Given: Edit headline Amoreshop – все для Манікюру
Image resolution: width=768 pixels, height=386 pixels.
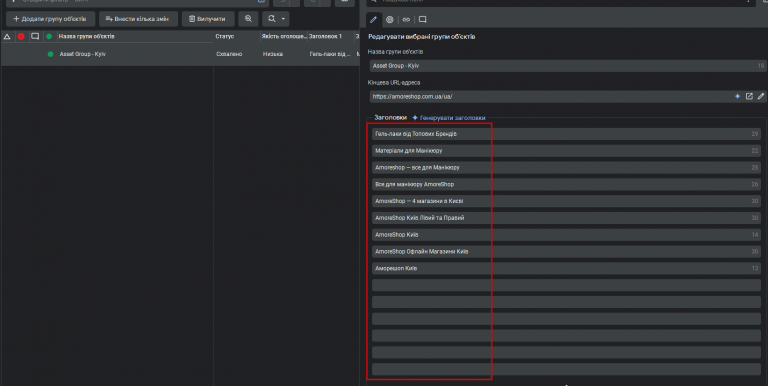Looking at the screenshot, I should (566, 168).
